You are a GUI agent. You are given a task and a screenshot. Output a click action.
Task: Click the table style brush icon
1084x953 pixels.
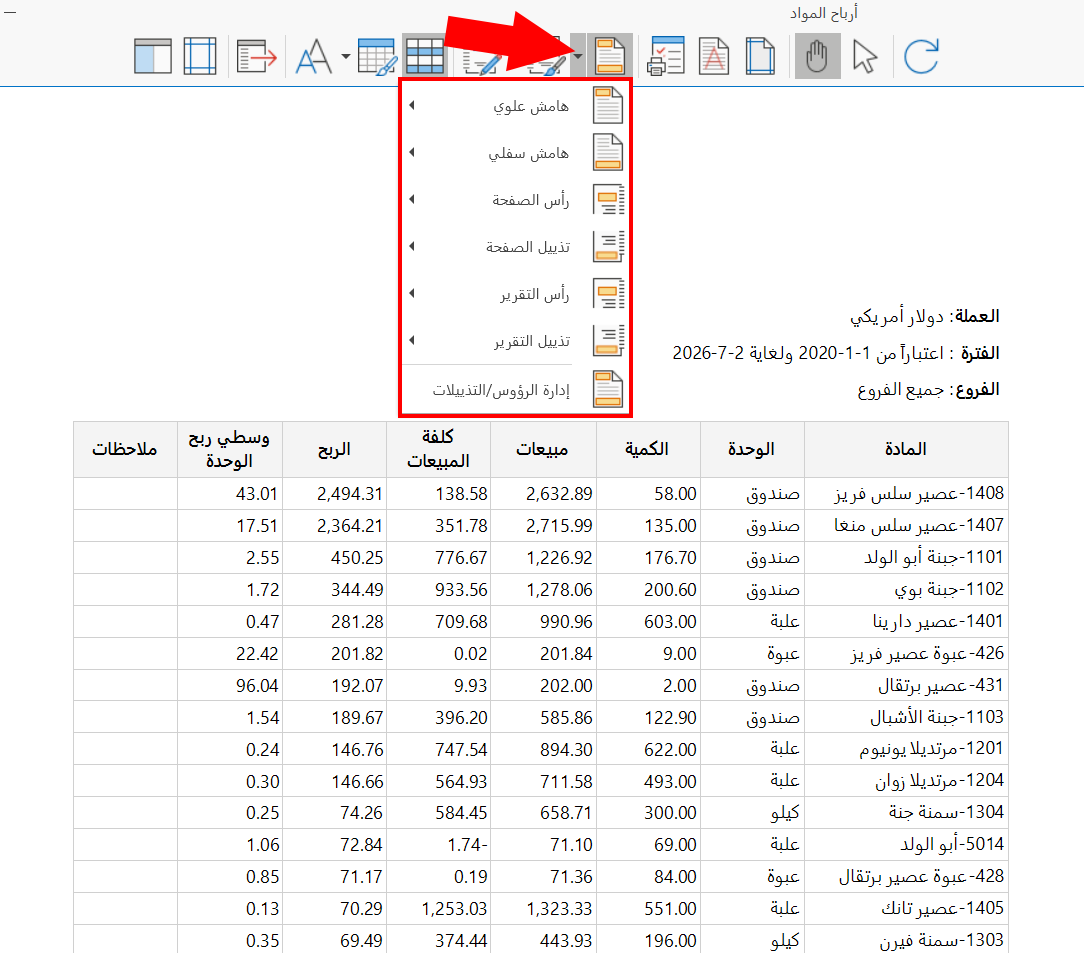[x=377, y=56]
